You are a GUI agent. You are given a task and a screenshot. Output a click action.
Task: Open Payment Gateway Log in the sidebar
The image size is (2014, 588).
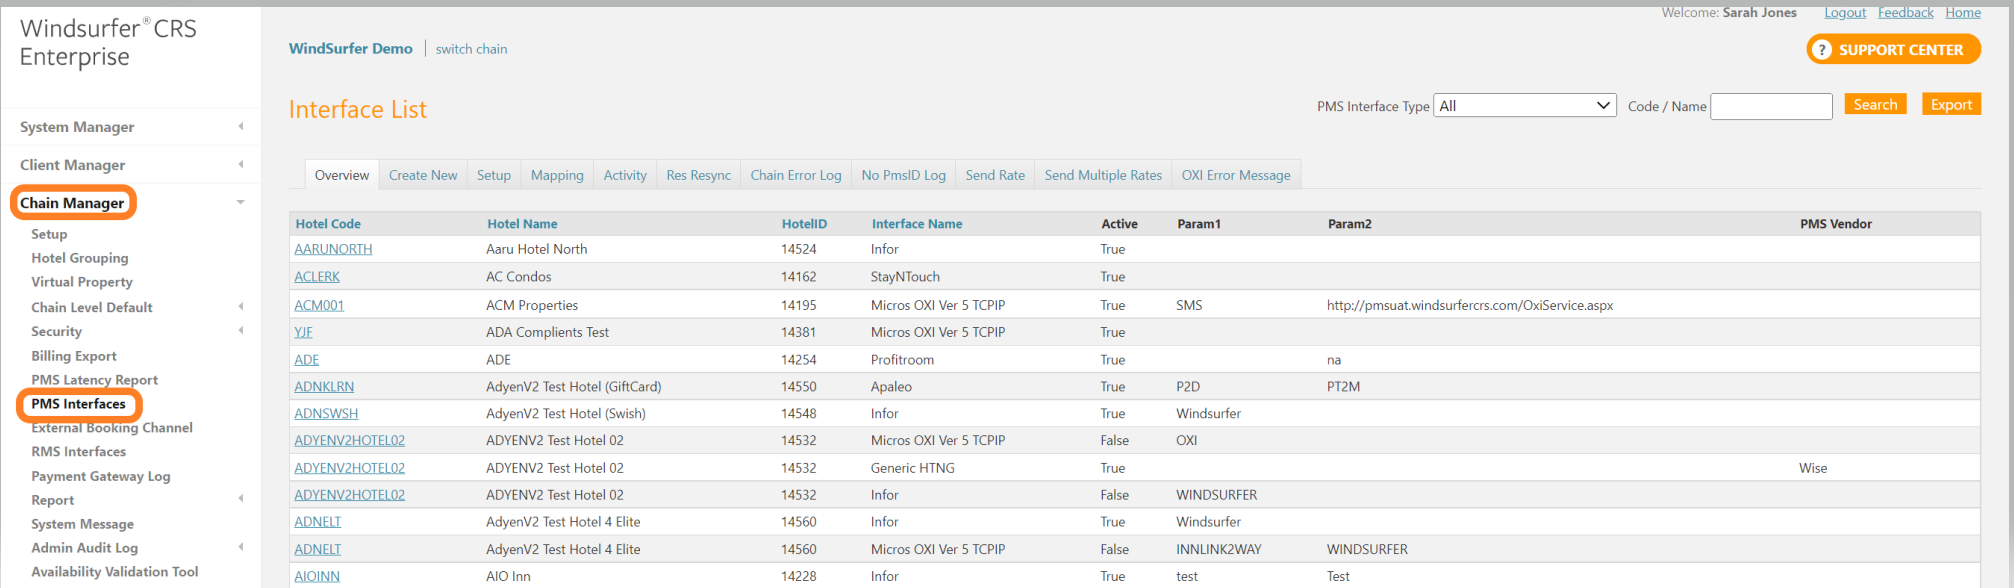(x=101, y=476)
